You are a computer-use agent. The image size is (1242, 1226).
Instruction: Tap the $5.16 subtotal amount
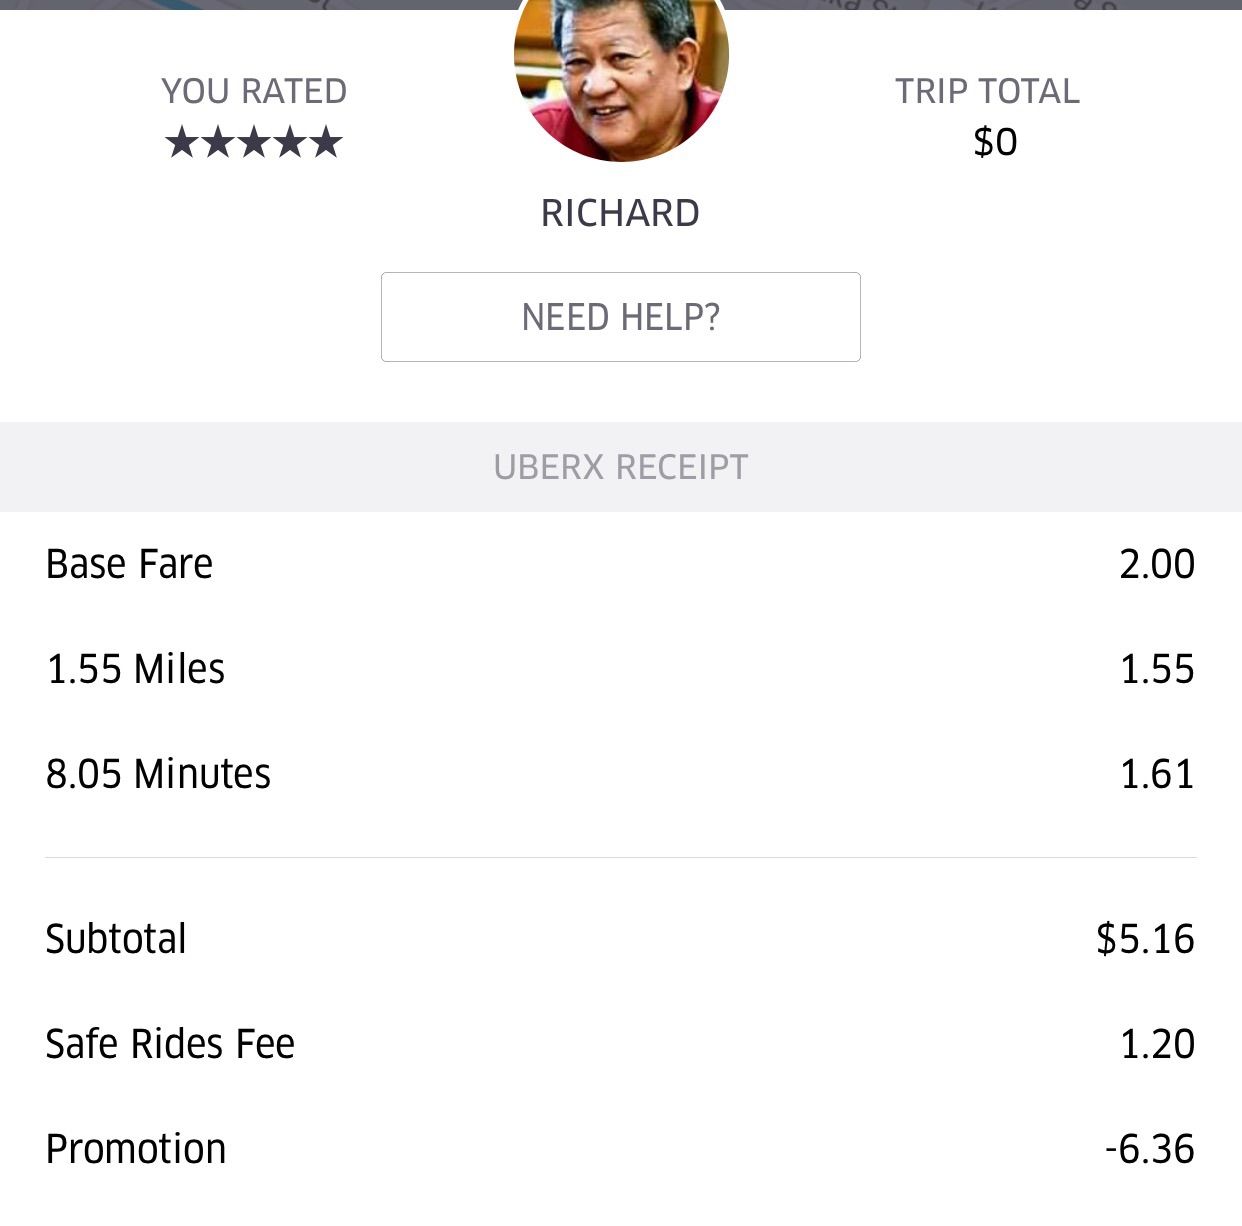tap(1145, 939)
